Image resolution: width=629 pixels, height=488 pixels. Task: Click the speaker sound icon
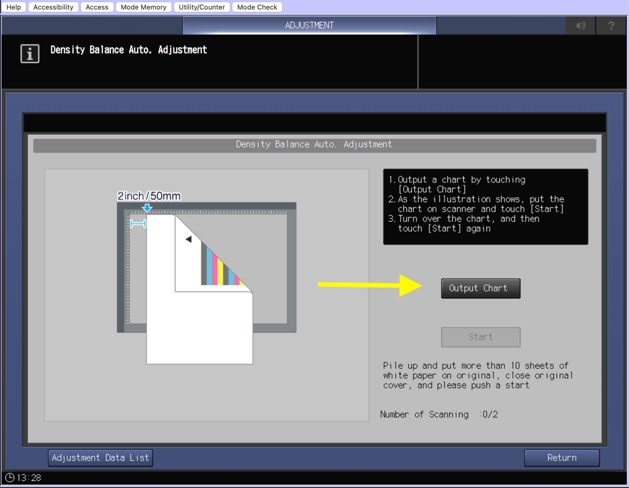point(581,25)
